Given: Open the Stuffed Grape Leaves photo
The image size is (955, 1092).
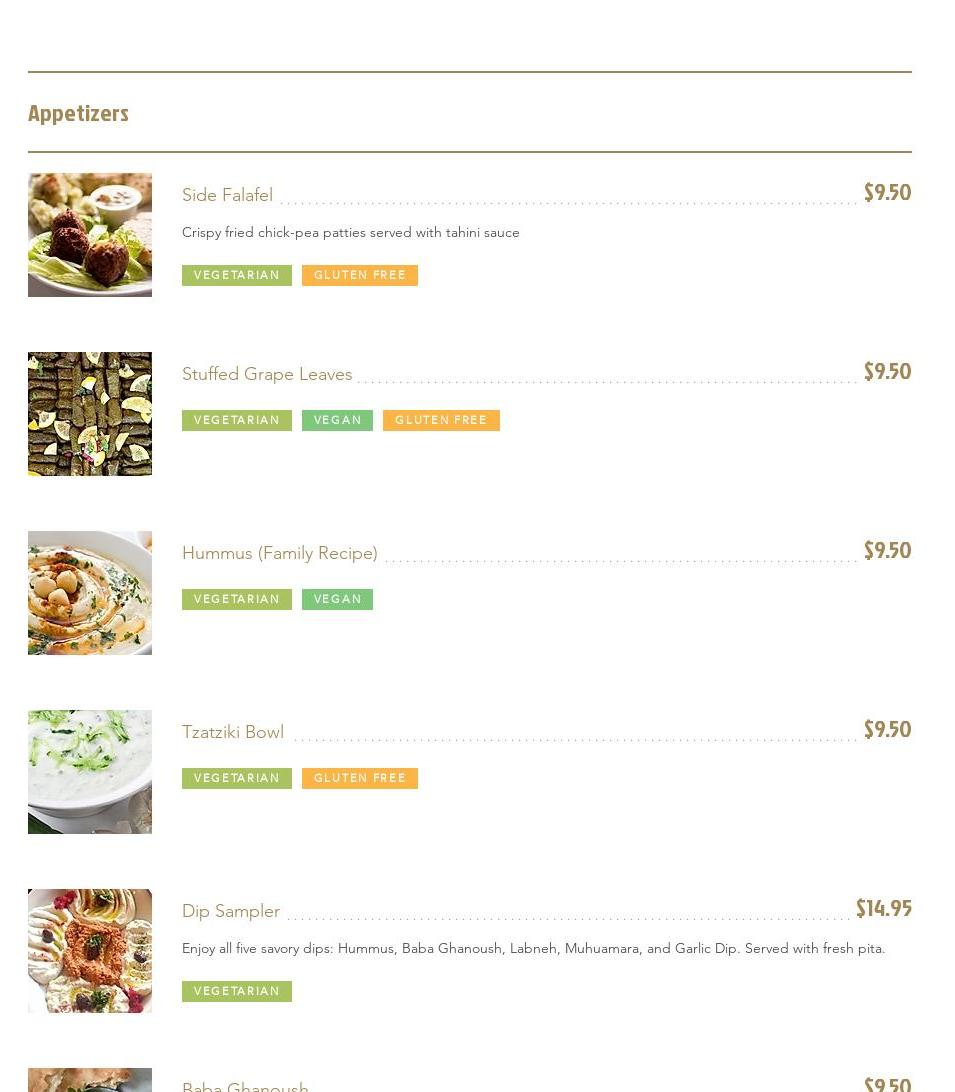Looking at the screenshot, I should coord(90,414).
